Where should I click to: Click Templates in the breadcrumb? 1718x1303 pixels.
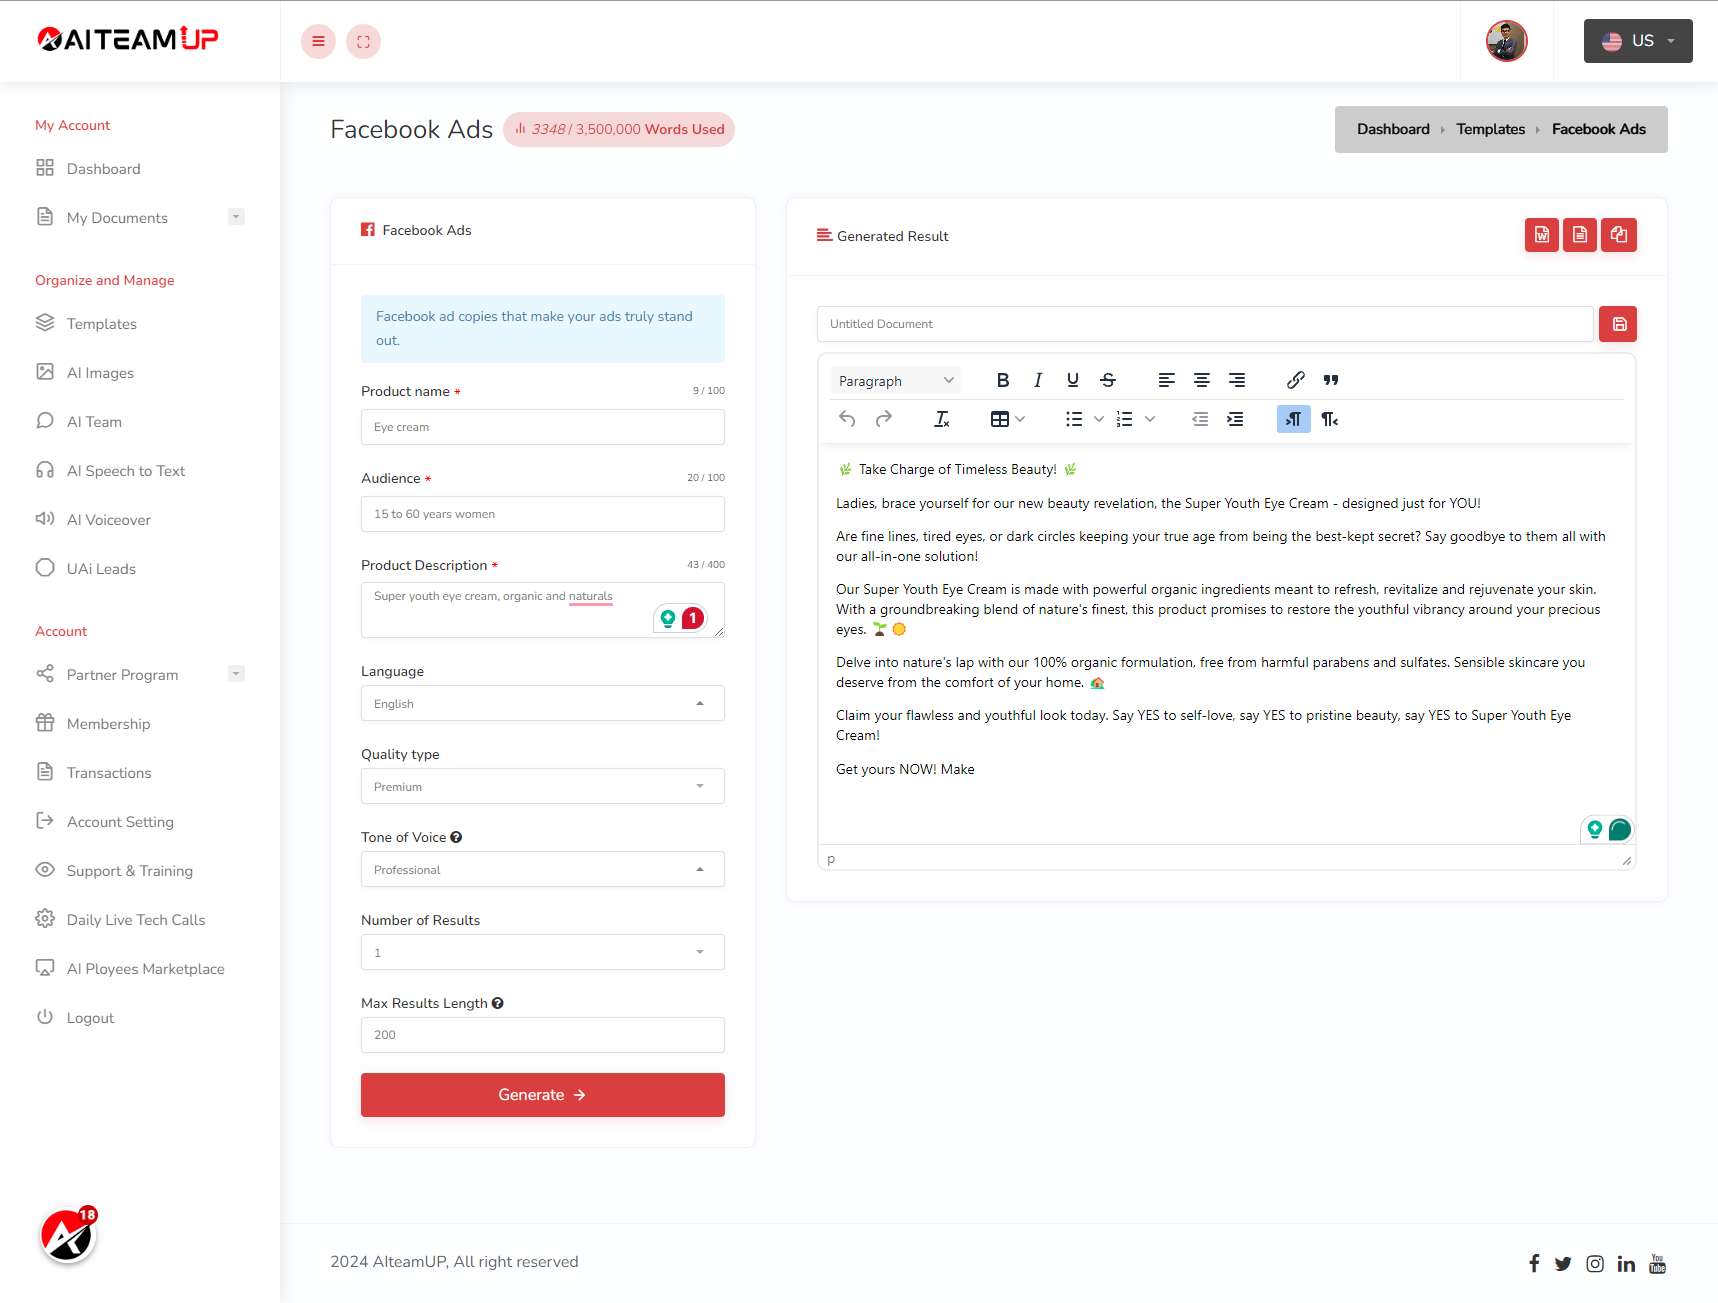(x=1490, y=129)
